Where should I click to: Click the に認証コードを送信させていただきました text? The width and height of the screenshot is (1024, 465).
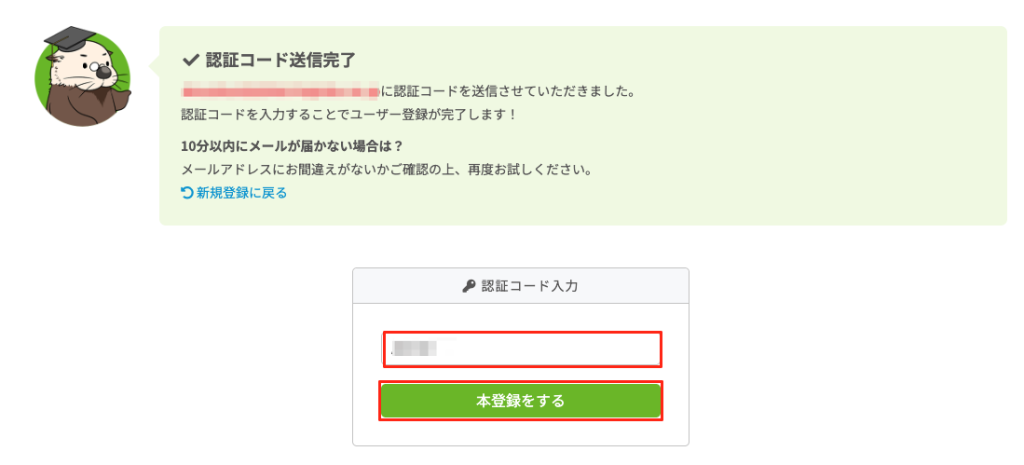point(508,92)
